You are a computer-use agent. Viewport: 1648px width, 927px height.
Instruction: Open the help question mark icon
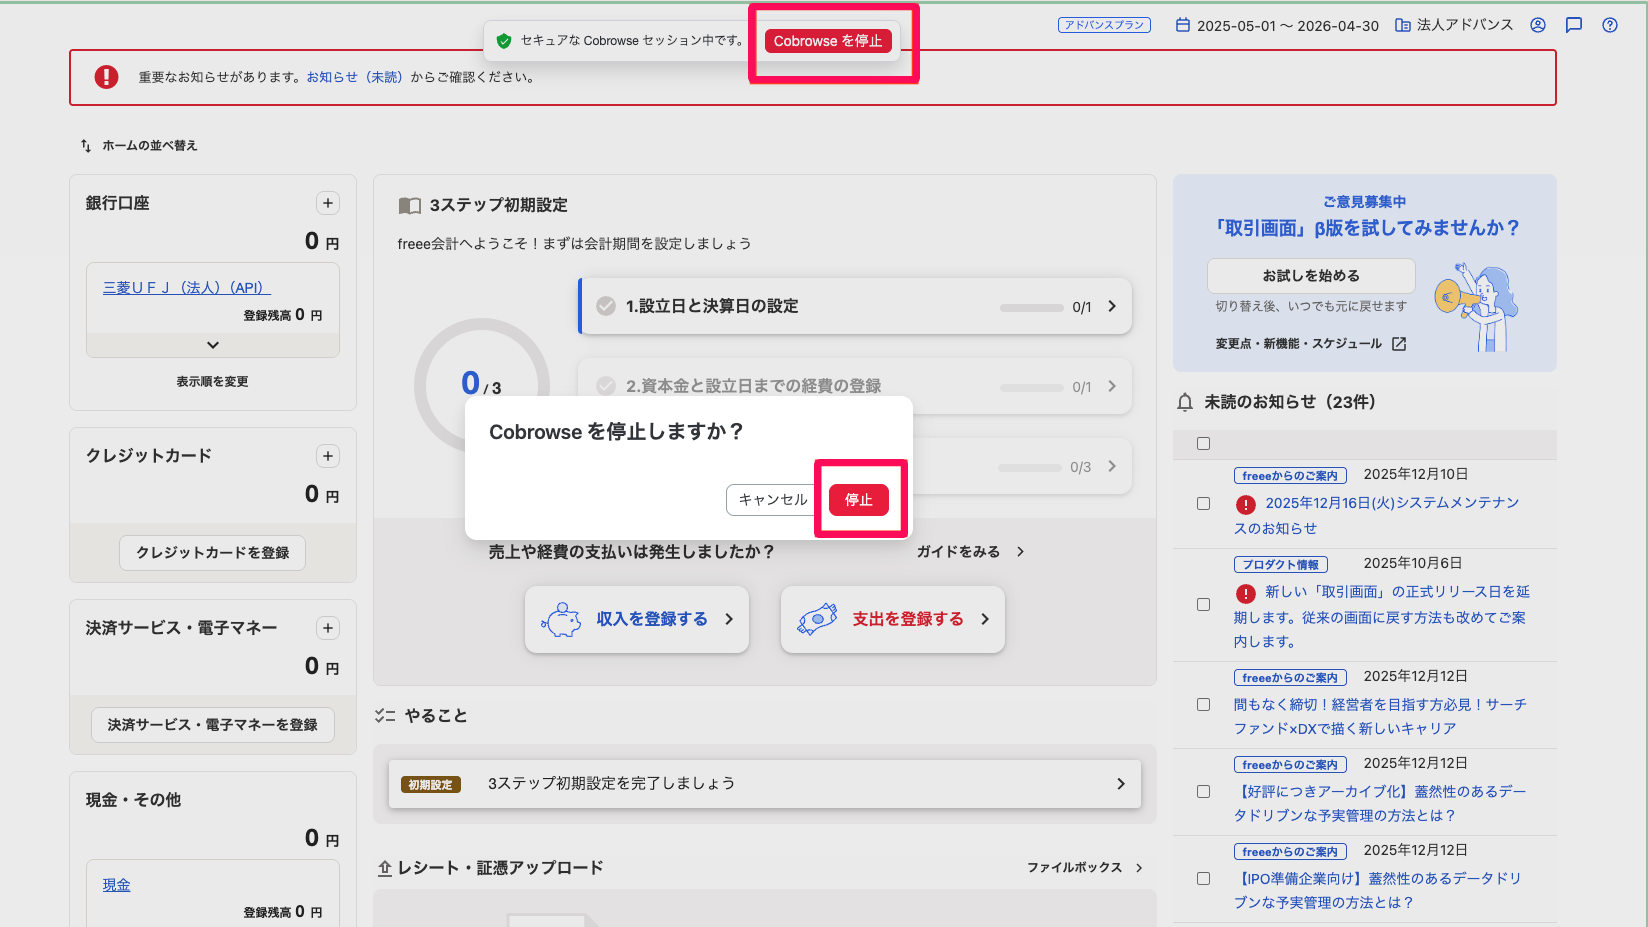pos(1610,25)
